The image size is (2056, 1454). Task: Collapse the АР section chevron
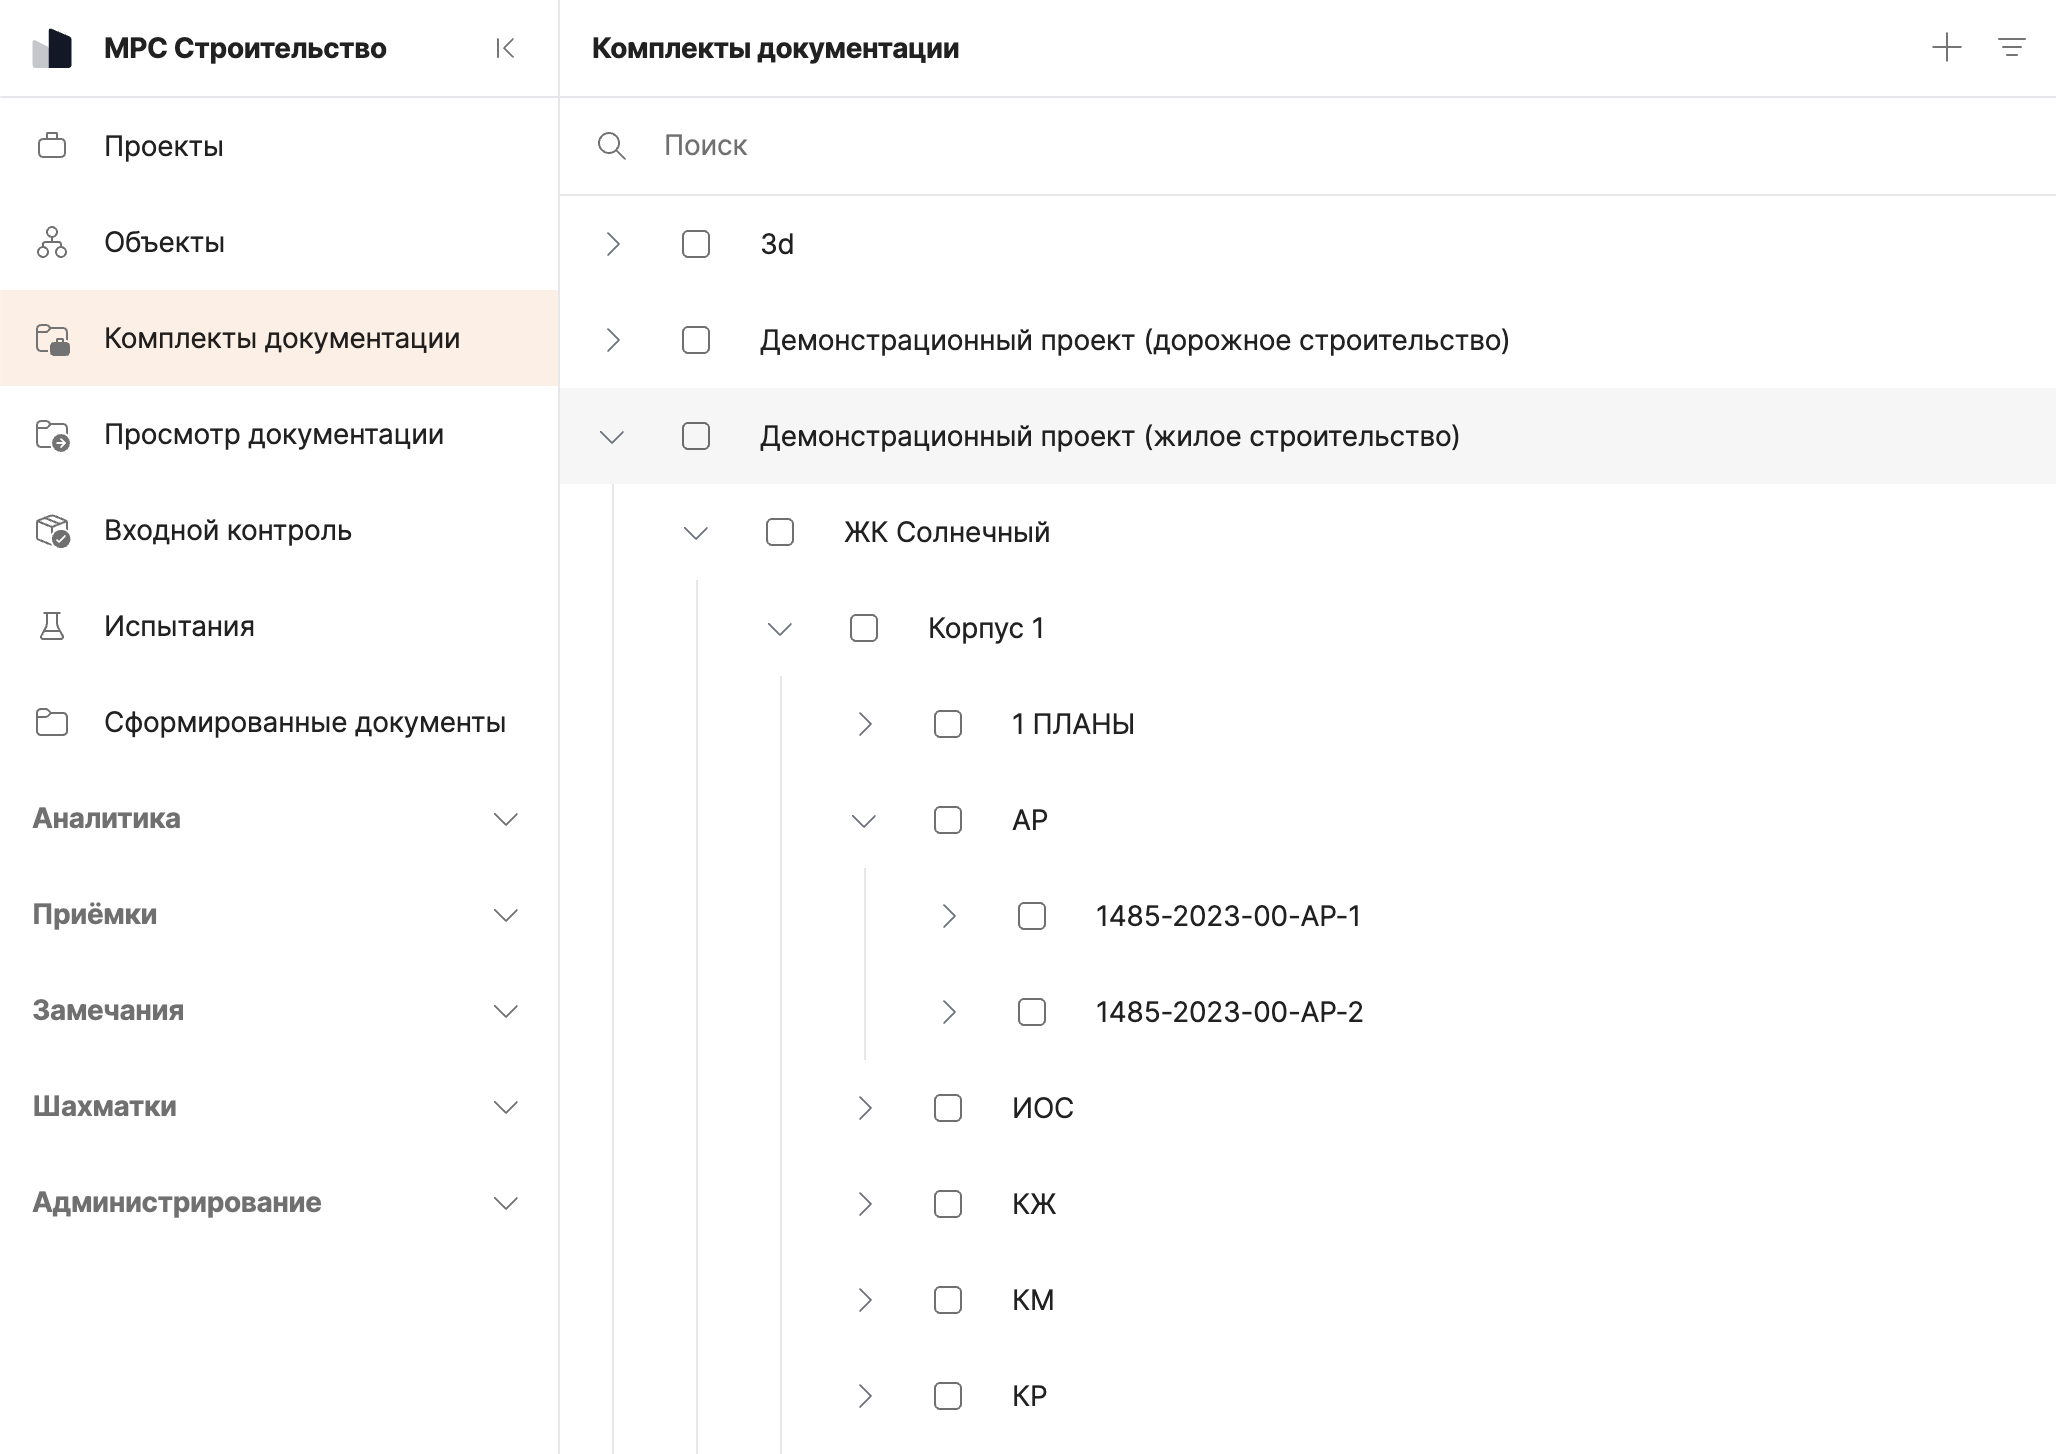coord(864,820)
